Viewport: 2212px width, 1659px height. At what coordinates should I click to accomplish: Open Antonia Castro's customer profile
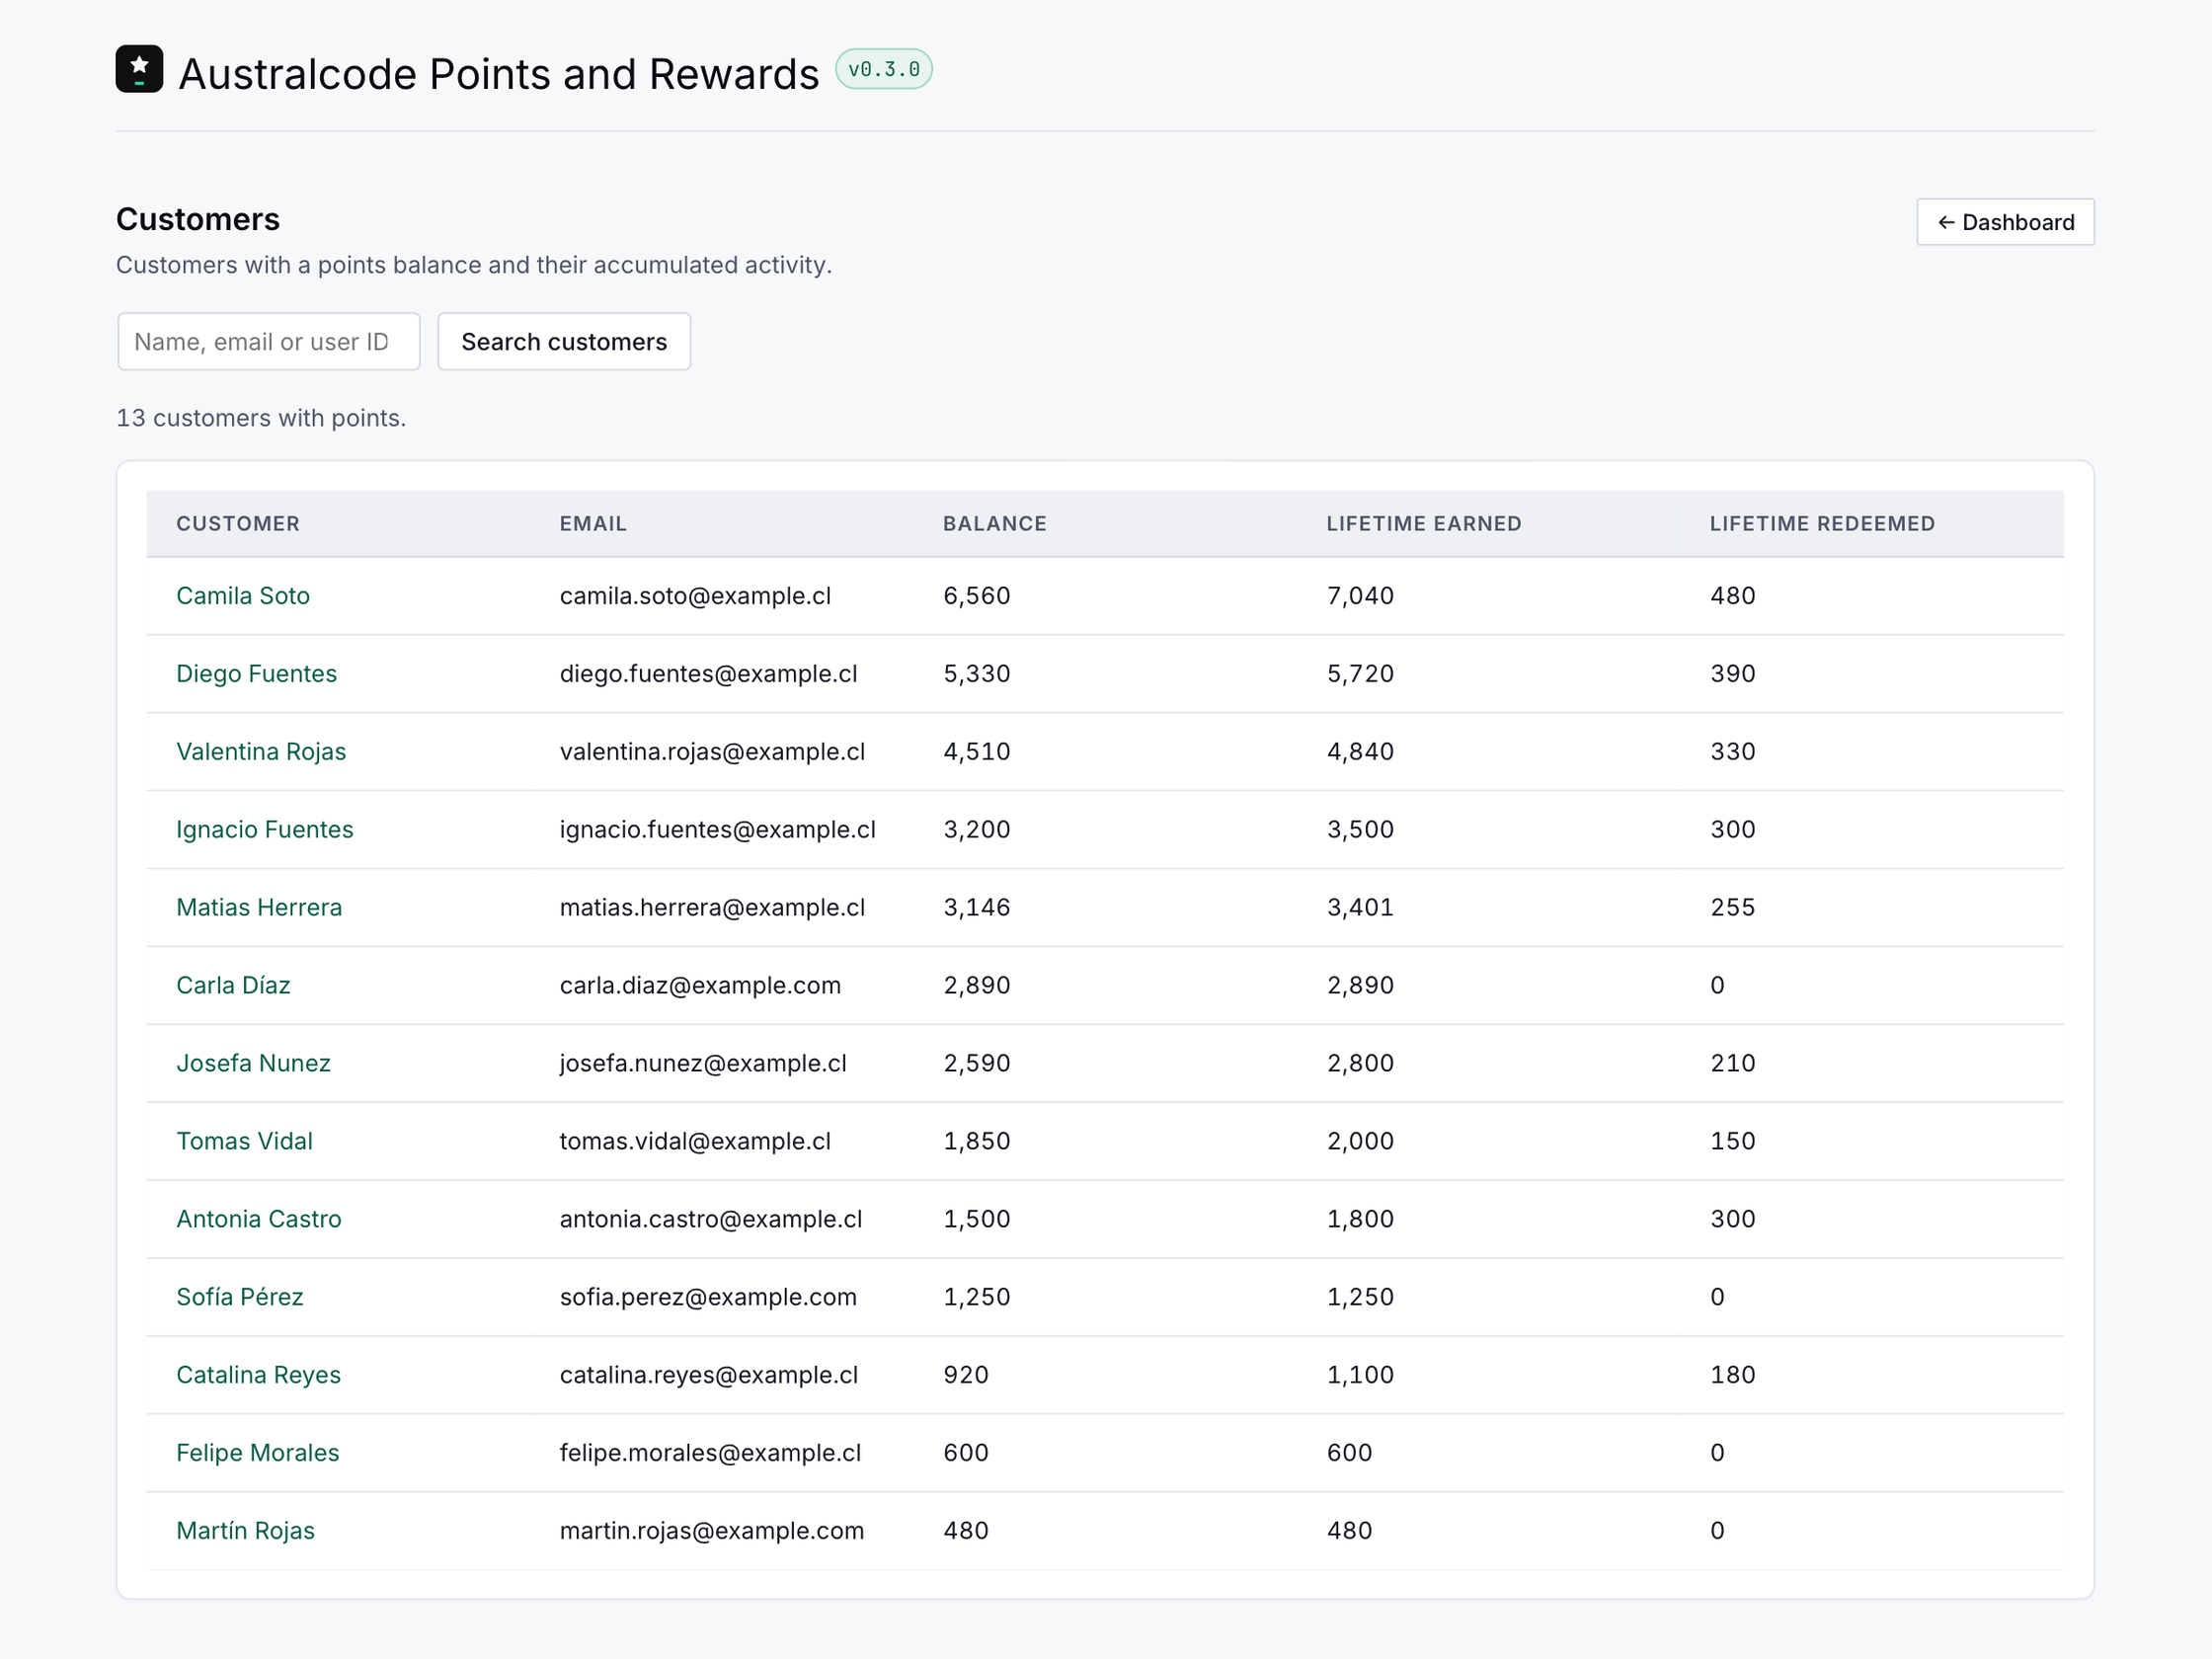pyautogui.click(x=259, y=1220)
